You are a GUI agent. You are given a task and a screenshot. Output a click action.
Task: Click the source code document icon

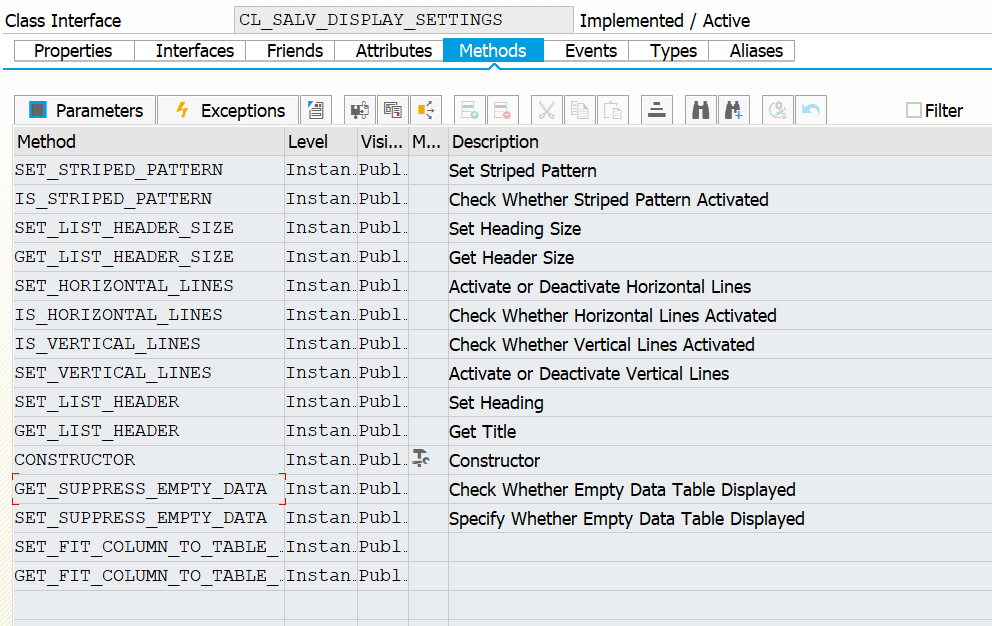coord(316,110)
